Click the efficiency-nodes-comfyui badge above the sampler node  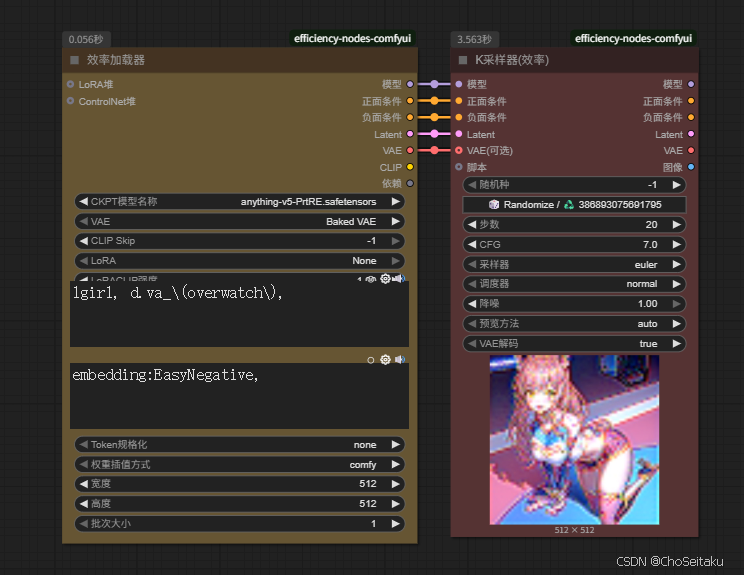(x=633, y=38)
